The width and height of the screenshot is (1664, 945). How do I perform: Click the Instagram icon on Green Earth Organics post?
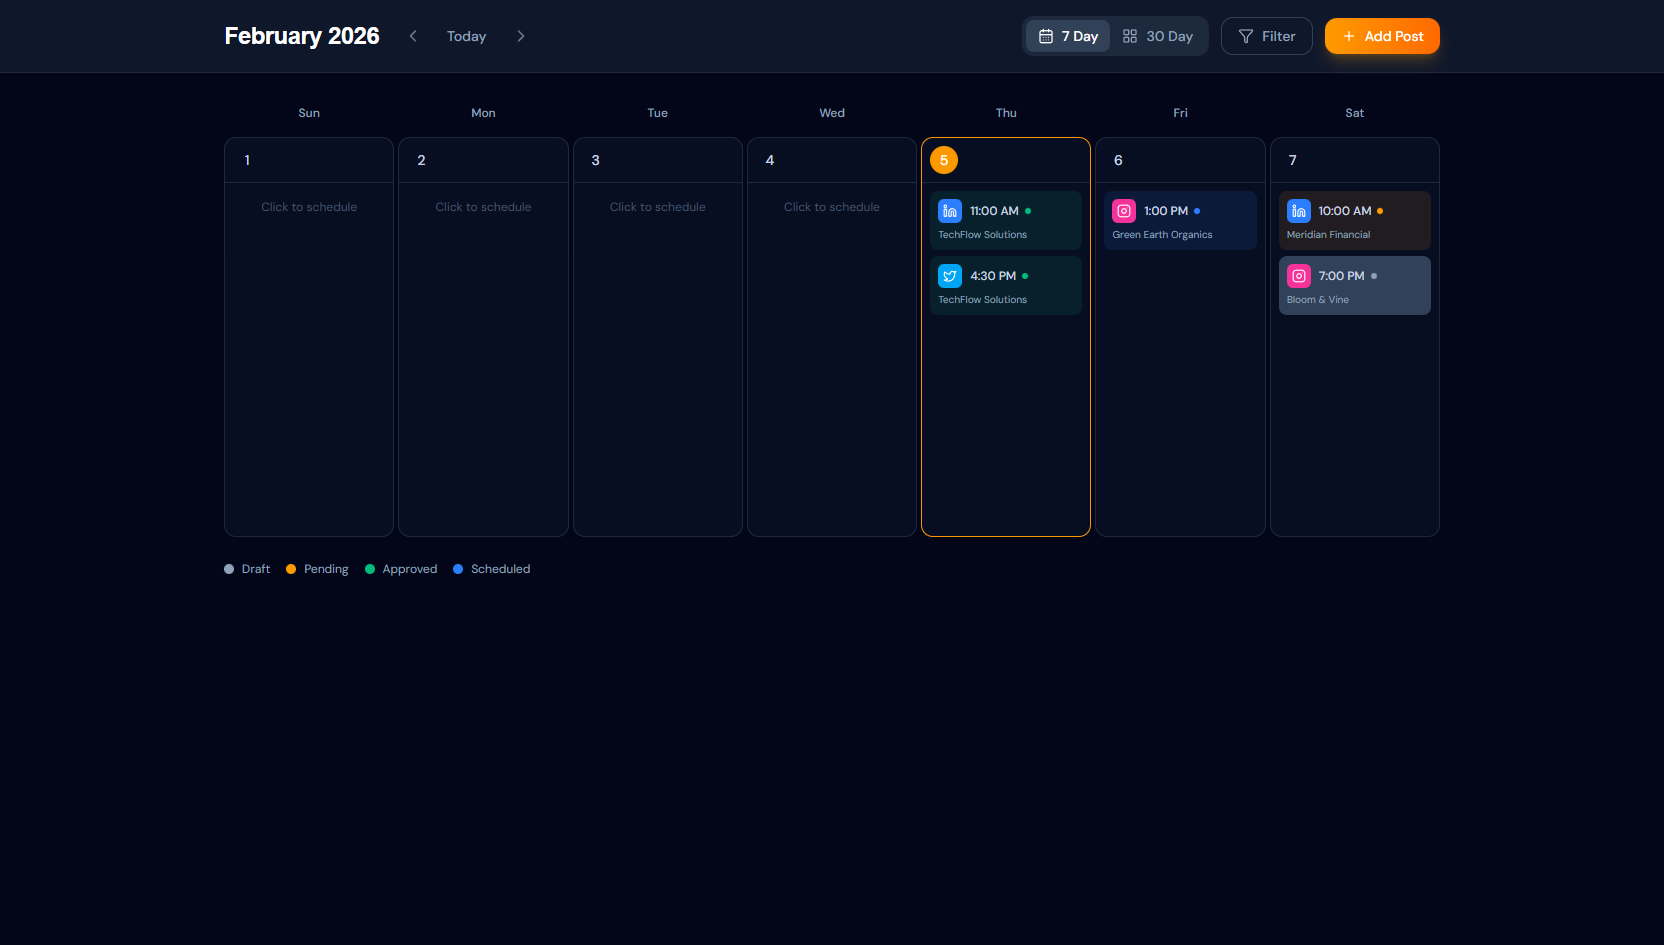tap(1123, 211)
